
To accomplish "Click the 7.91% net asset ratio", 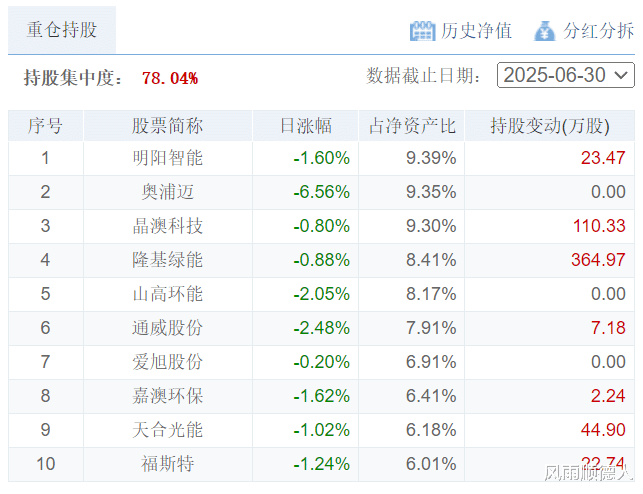I will [x=431, y=328].
